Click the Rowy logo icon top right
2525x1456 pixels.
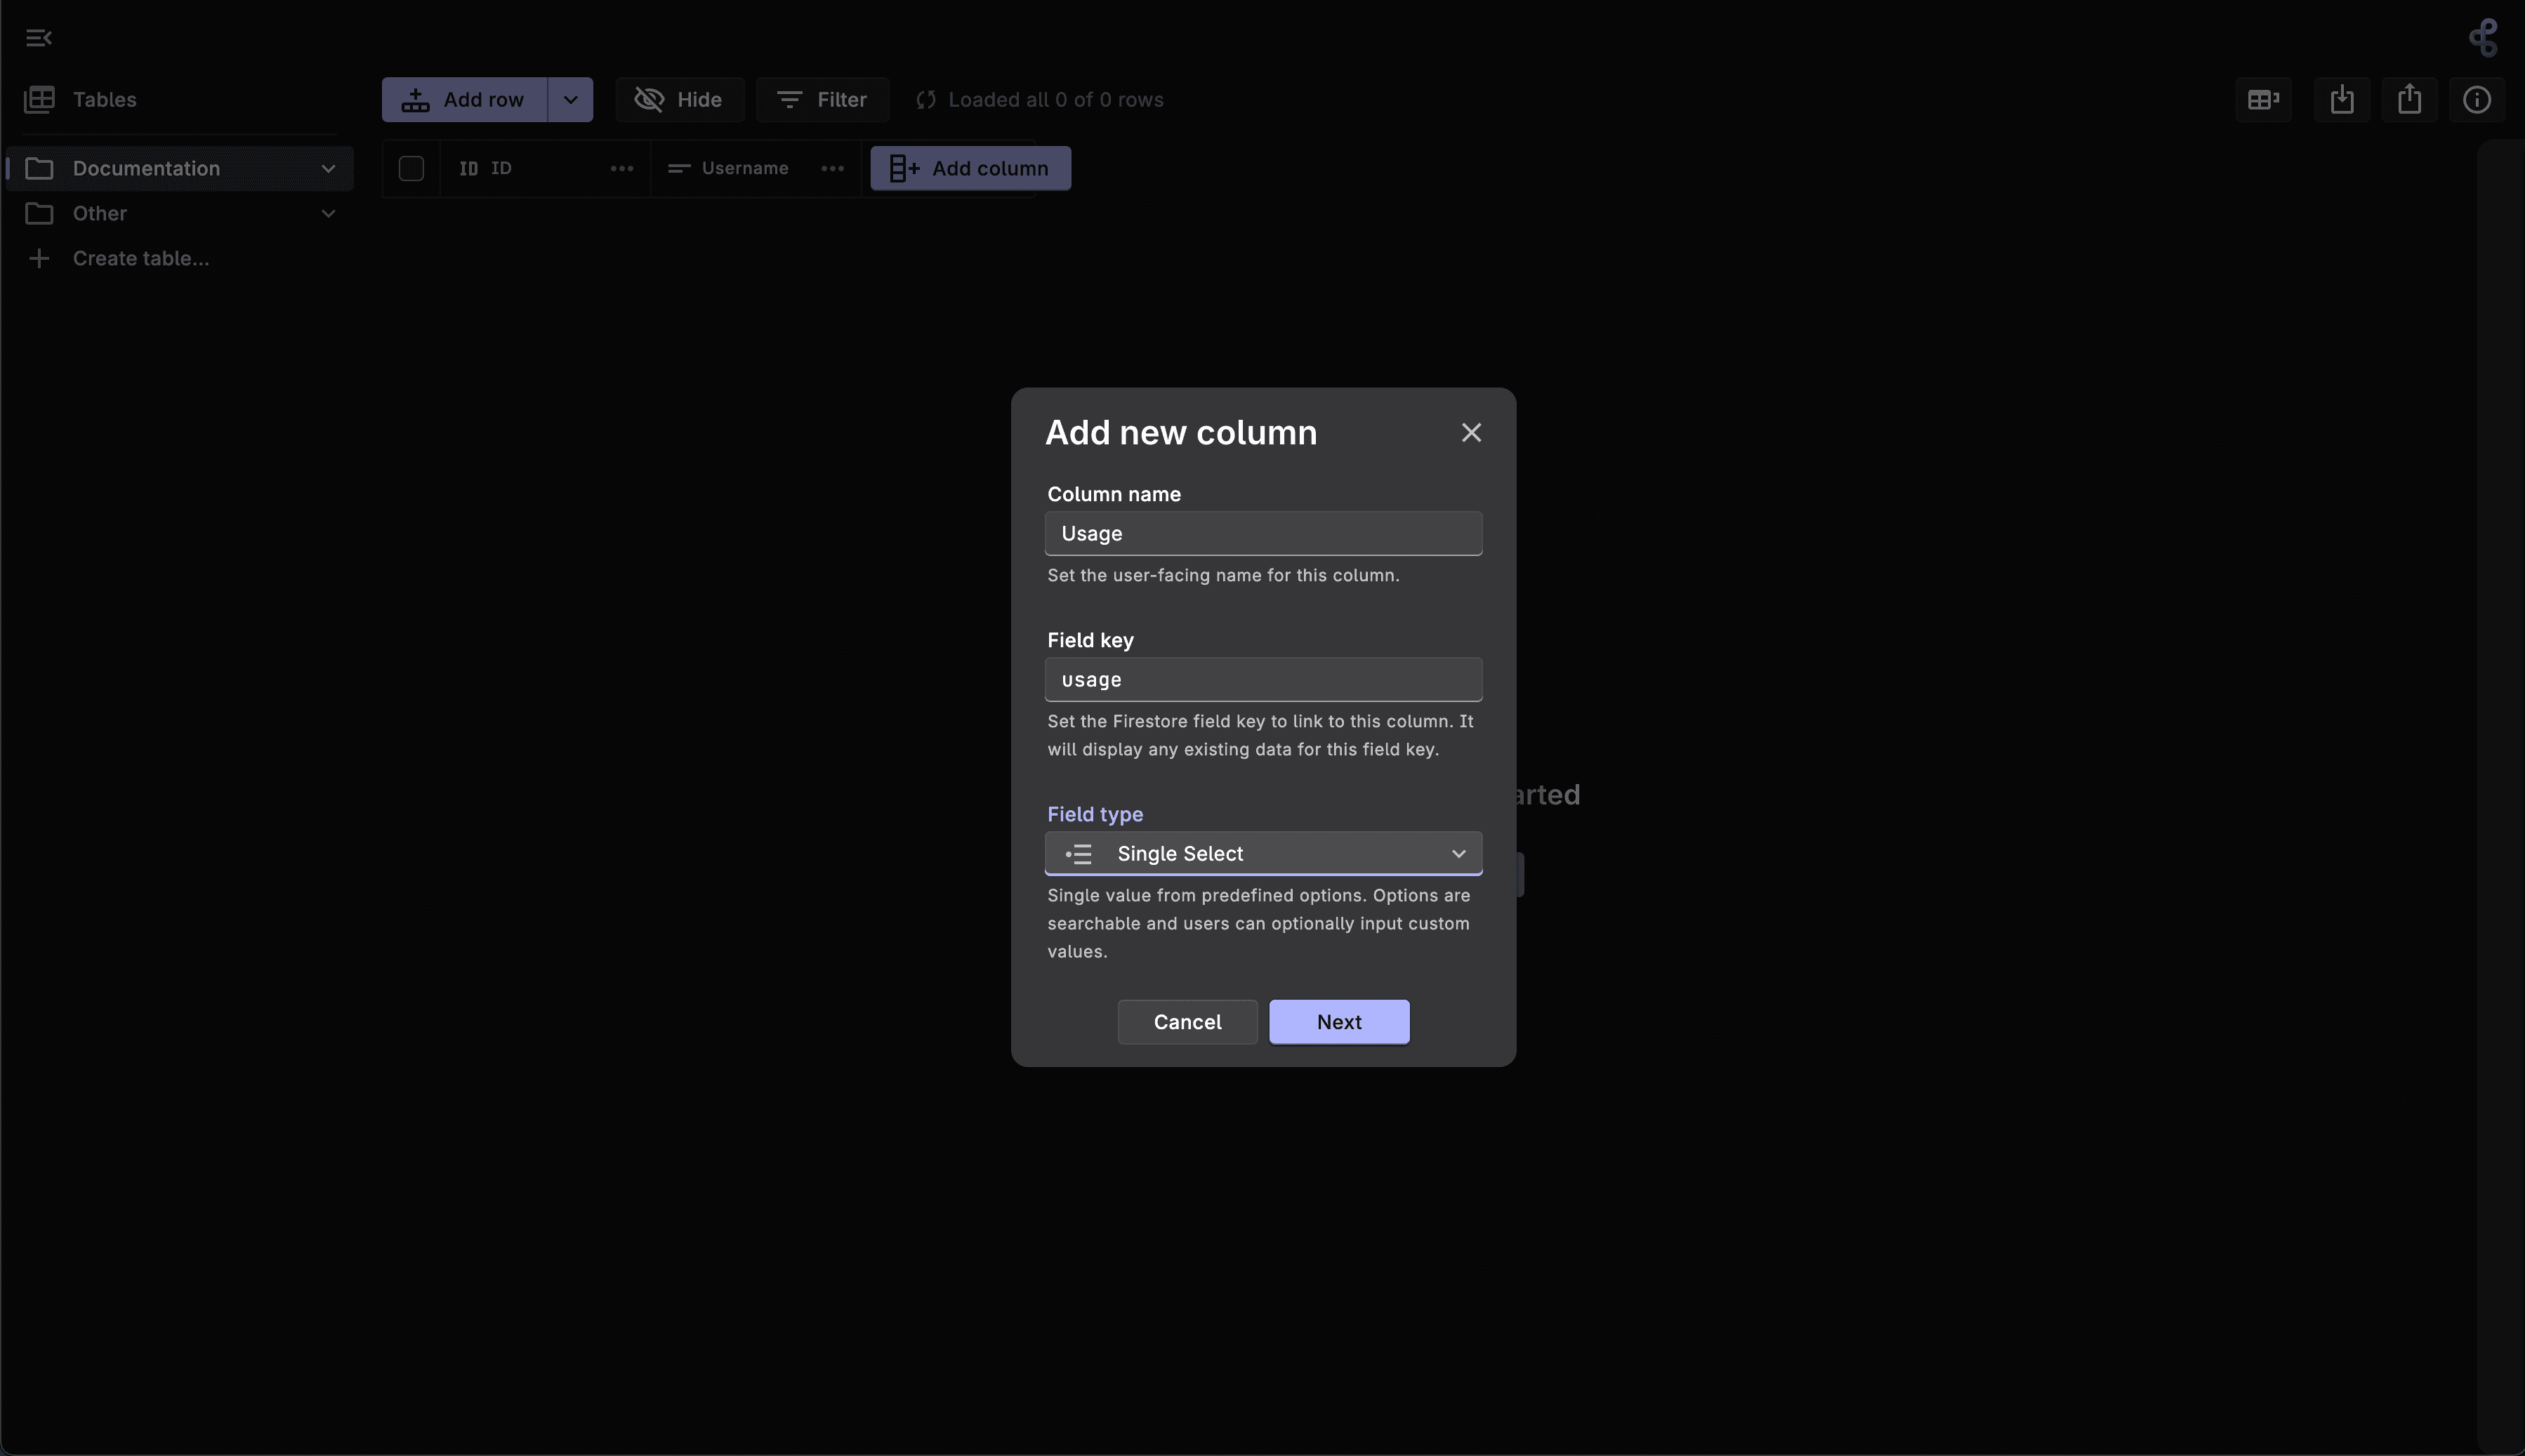point(2483,38)
